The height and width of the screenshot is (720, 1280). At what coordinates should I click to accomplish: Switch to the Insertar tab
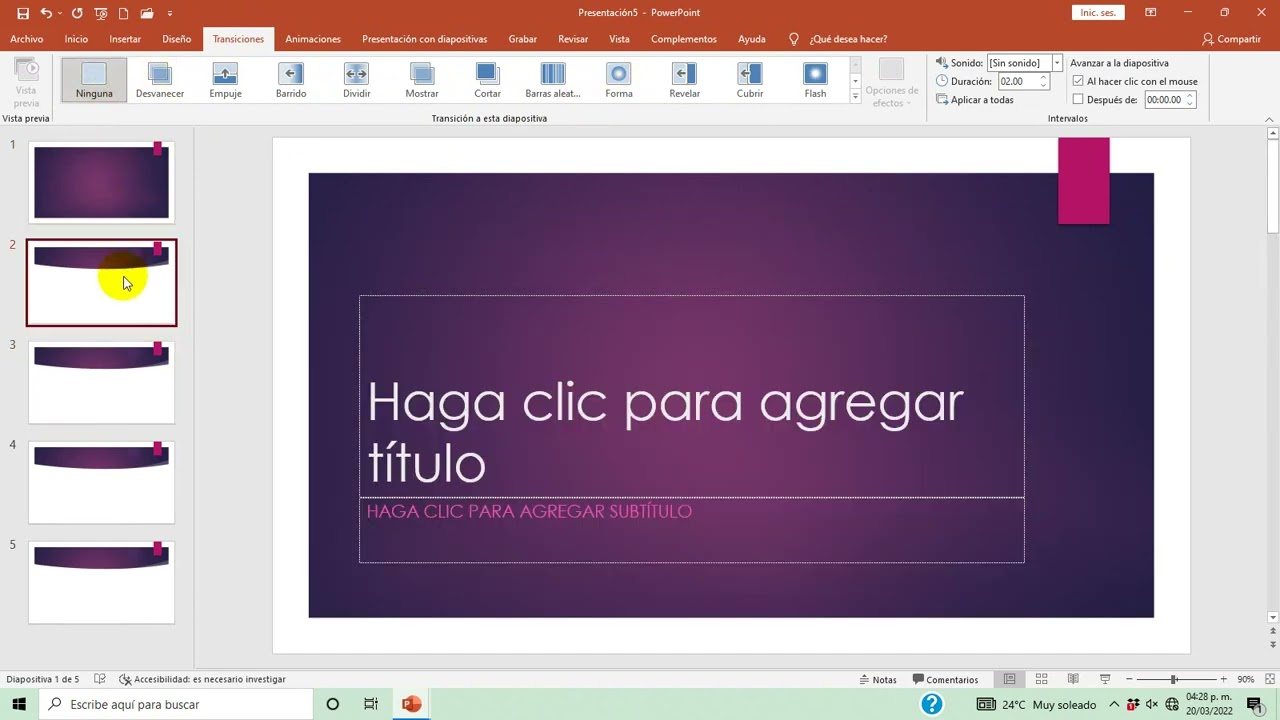click(x=125, y=39)
